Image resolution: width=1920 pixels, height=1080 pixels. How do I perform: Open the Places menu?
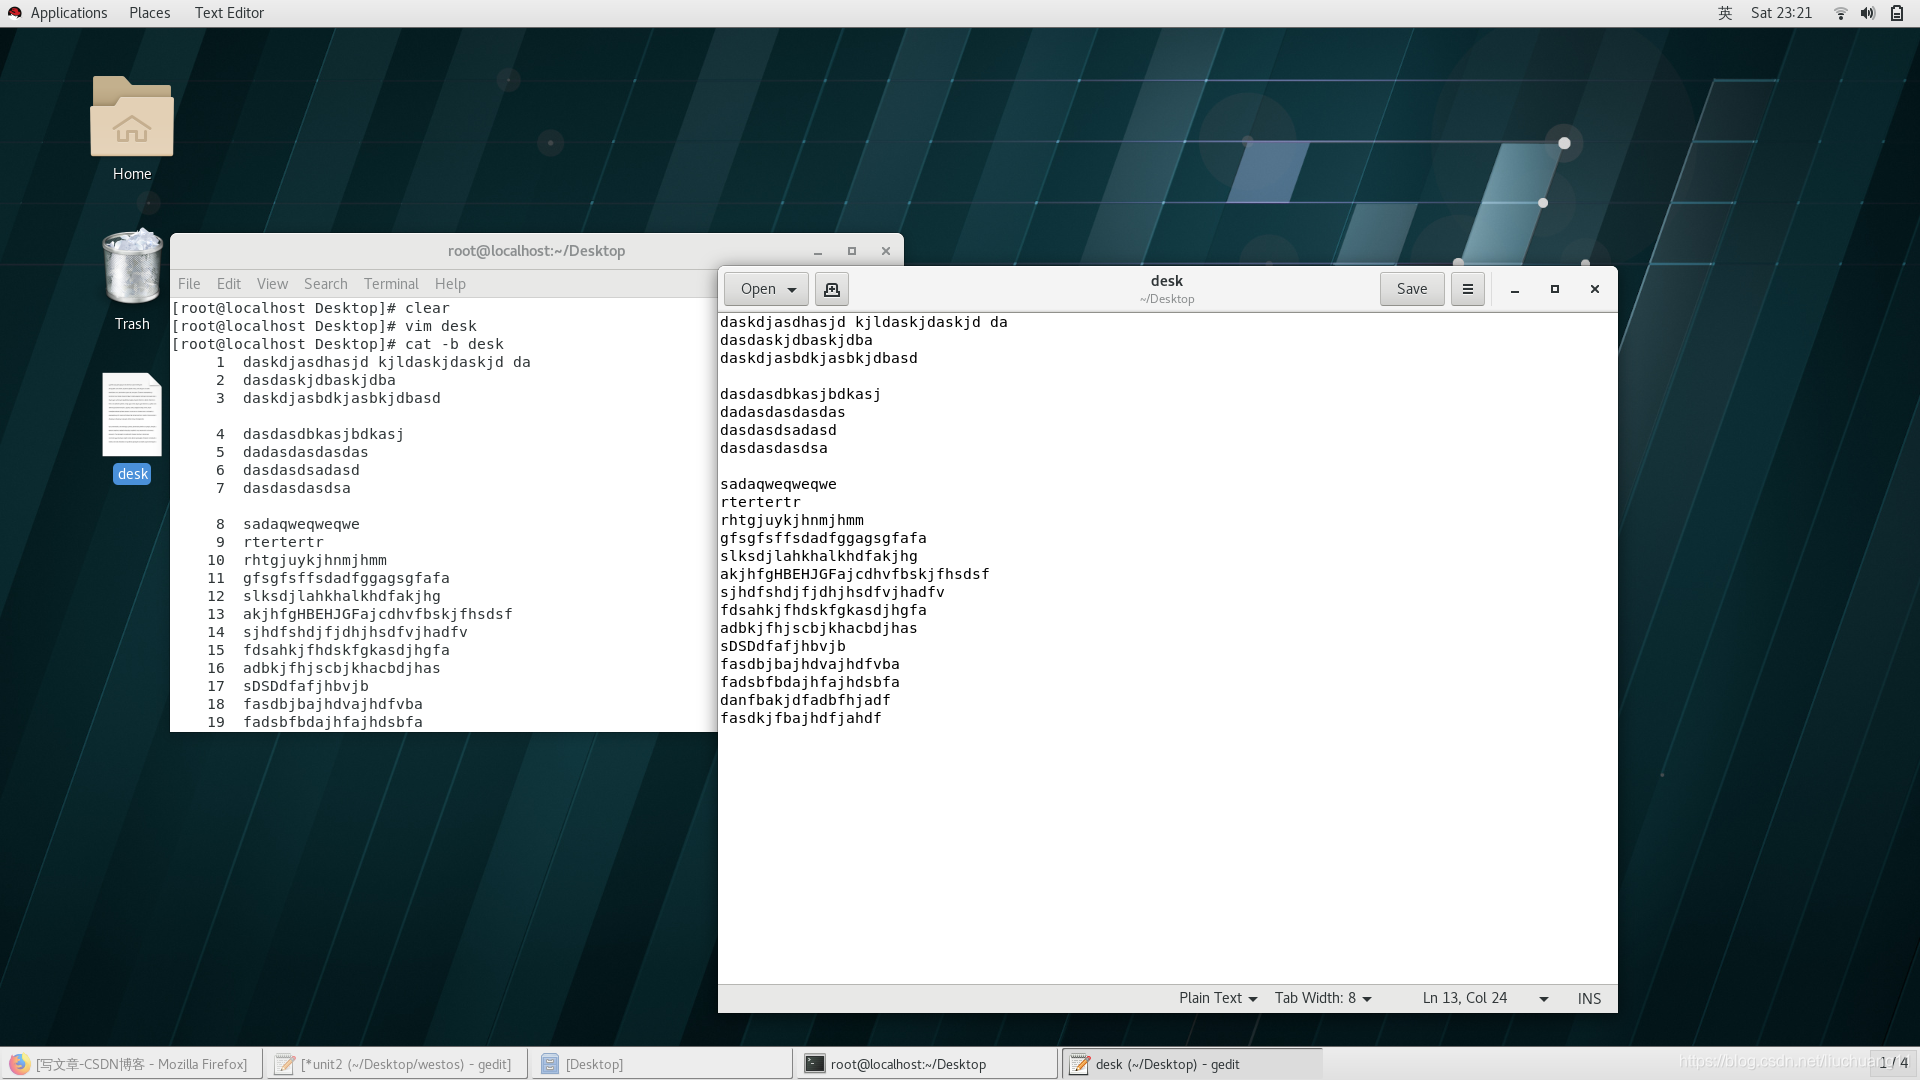[150, 13]
